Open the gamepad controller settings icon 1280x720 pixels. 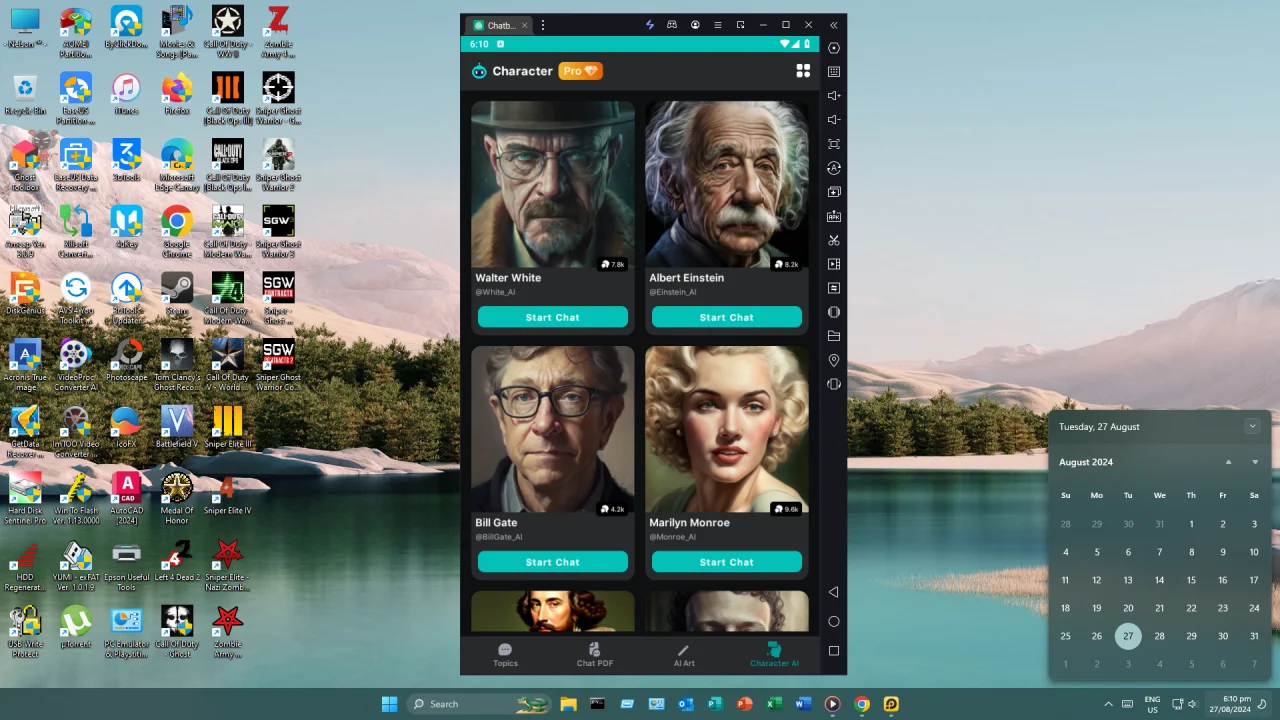(672, 25)
